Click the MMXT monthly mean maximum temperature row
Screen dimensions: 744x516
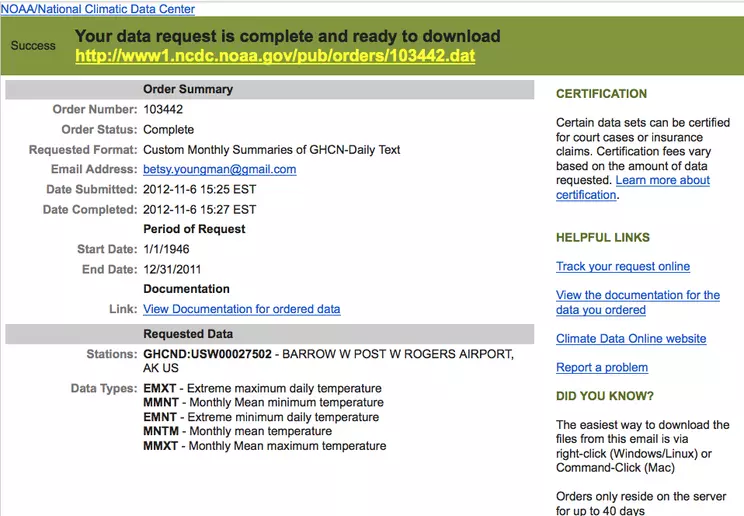tap(264, 446)
